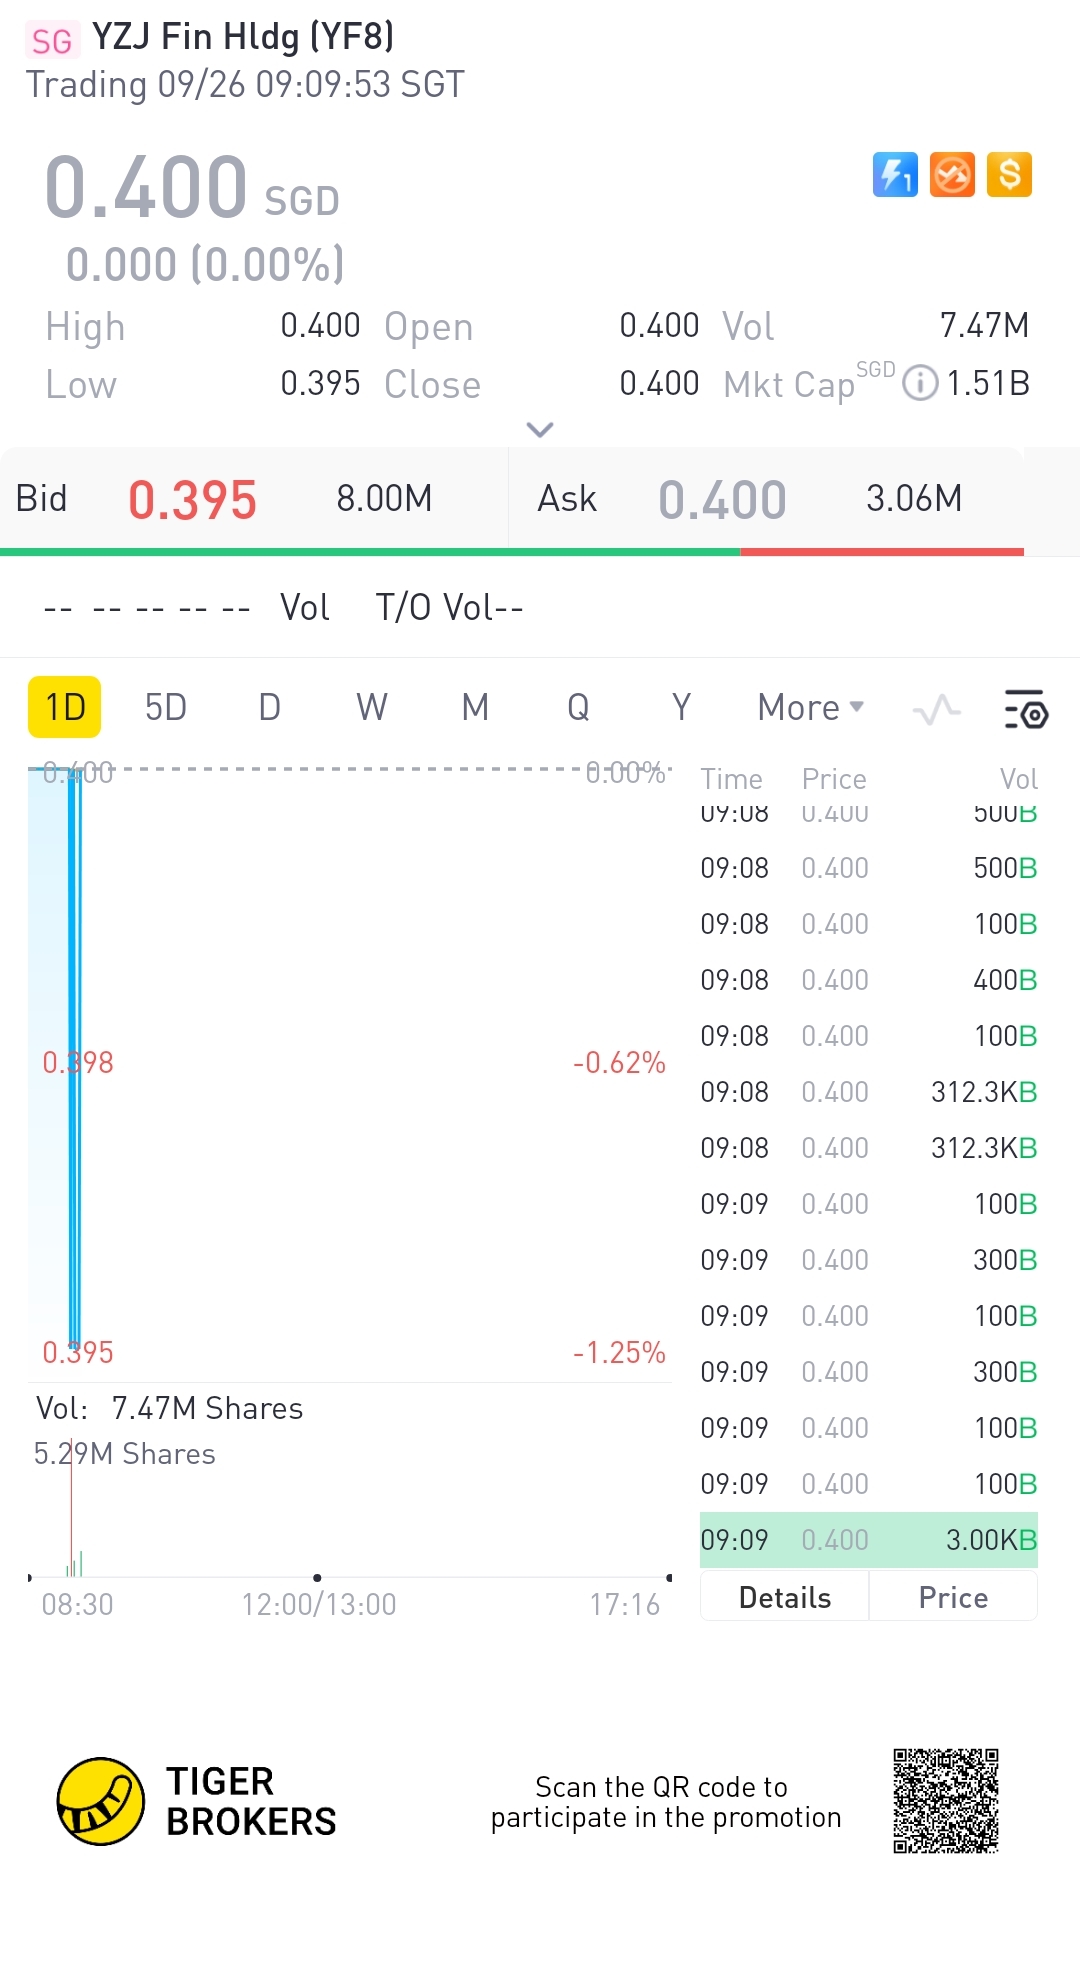This screenshot has height=1980, width=1080.
Task: Expand quote details with the chevron
Action: (540, 430)
